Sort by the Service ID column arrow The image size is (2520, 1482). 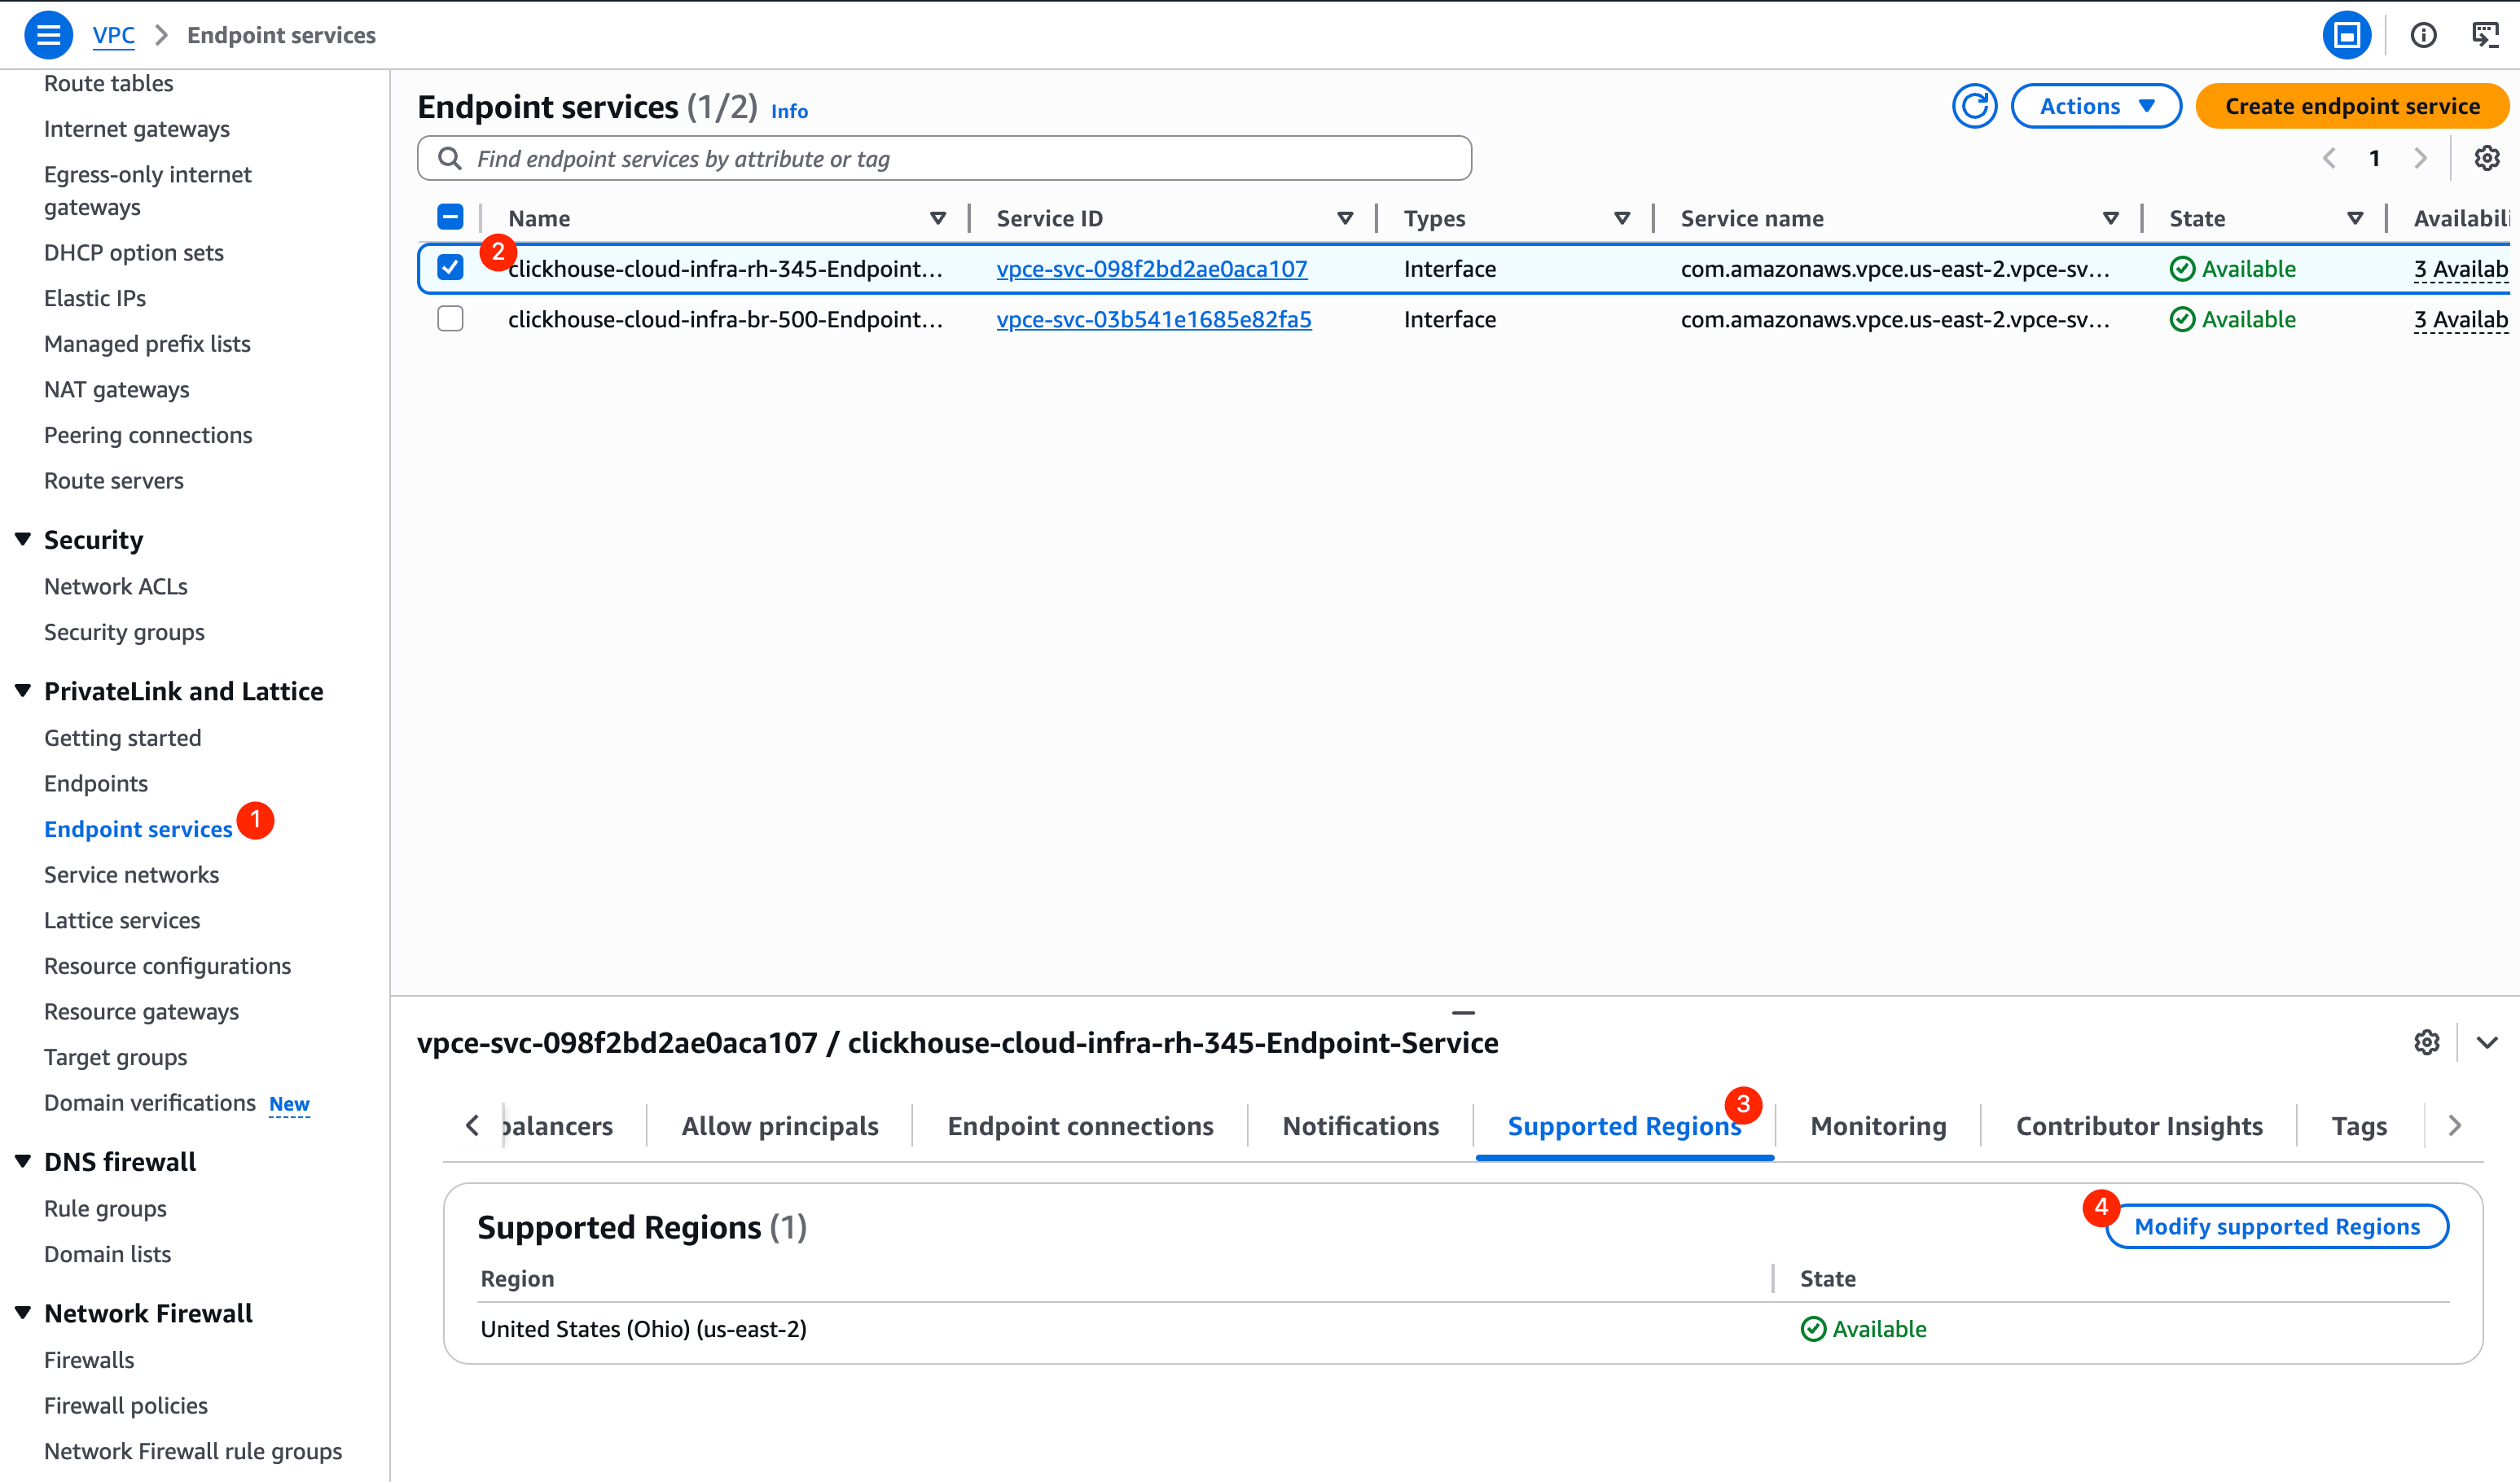[1345, 218]
